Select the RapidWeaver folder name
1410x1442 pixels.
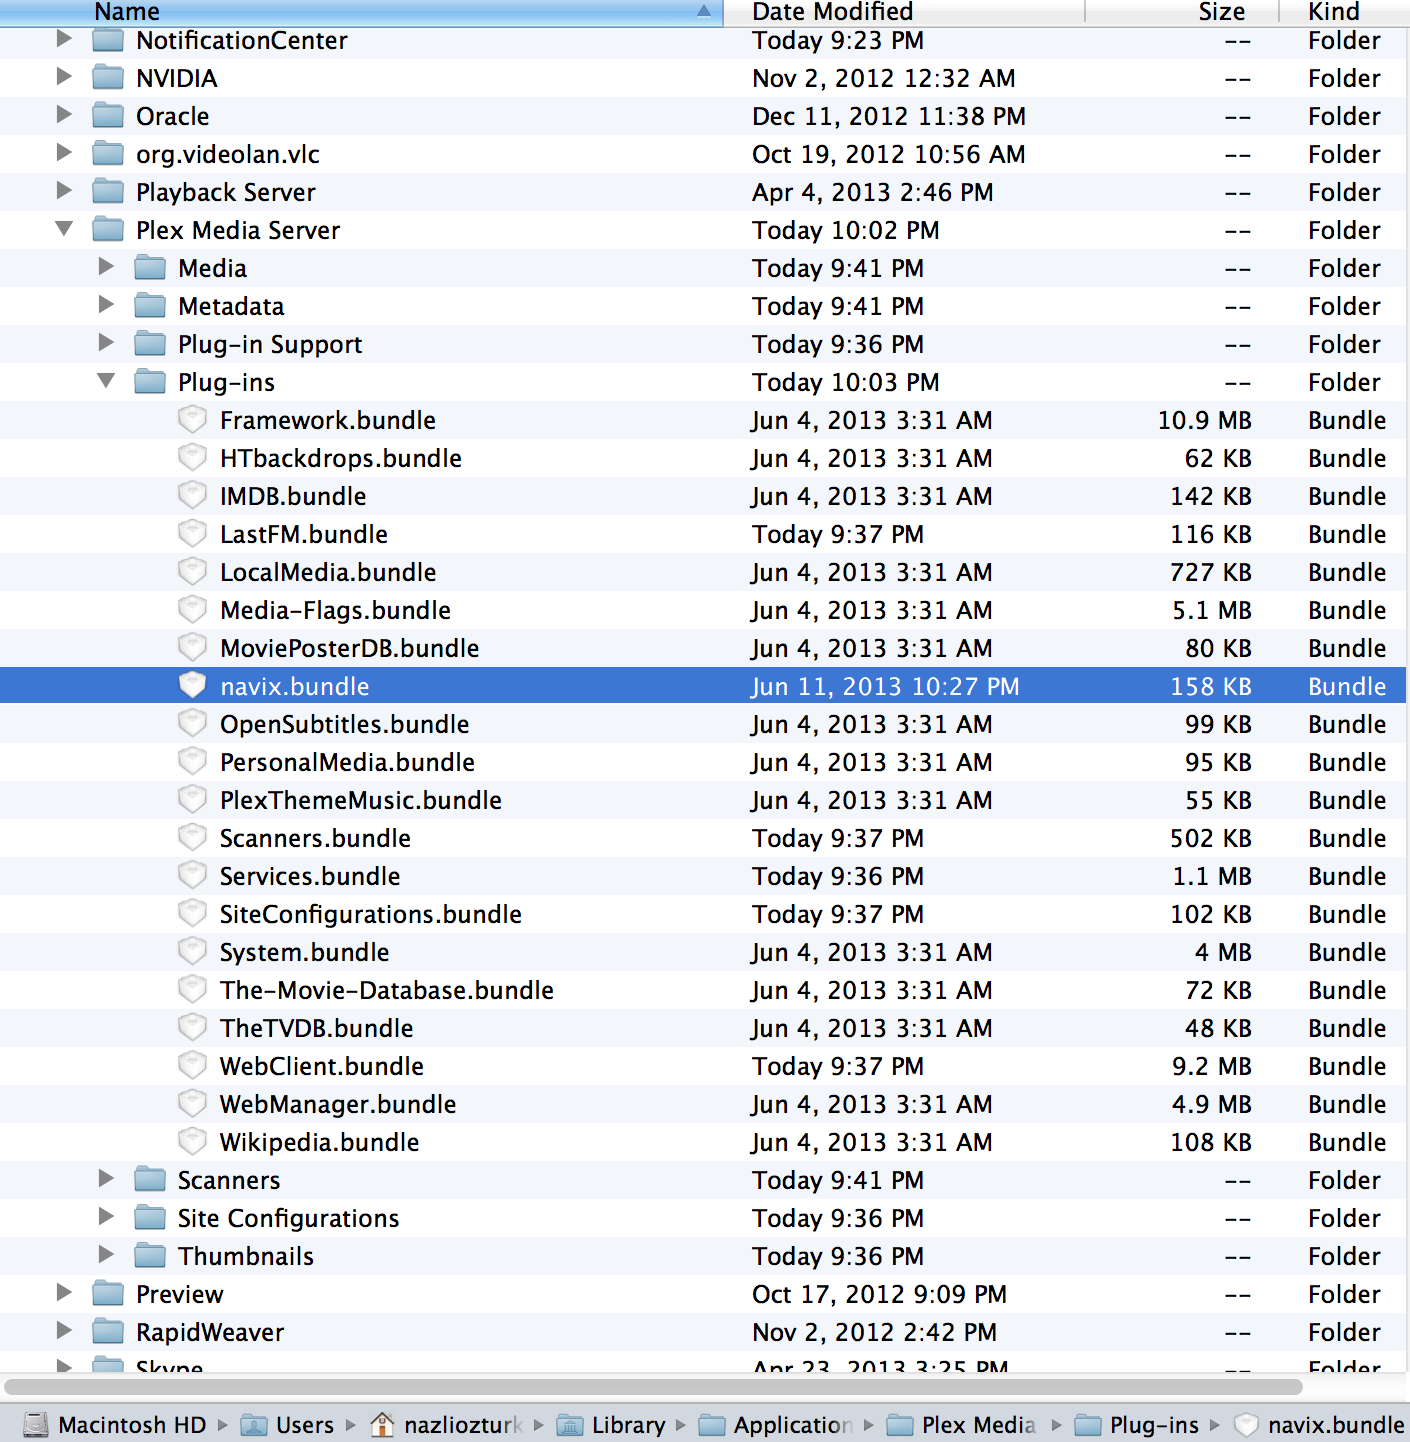click(210, 1332)
